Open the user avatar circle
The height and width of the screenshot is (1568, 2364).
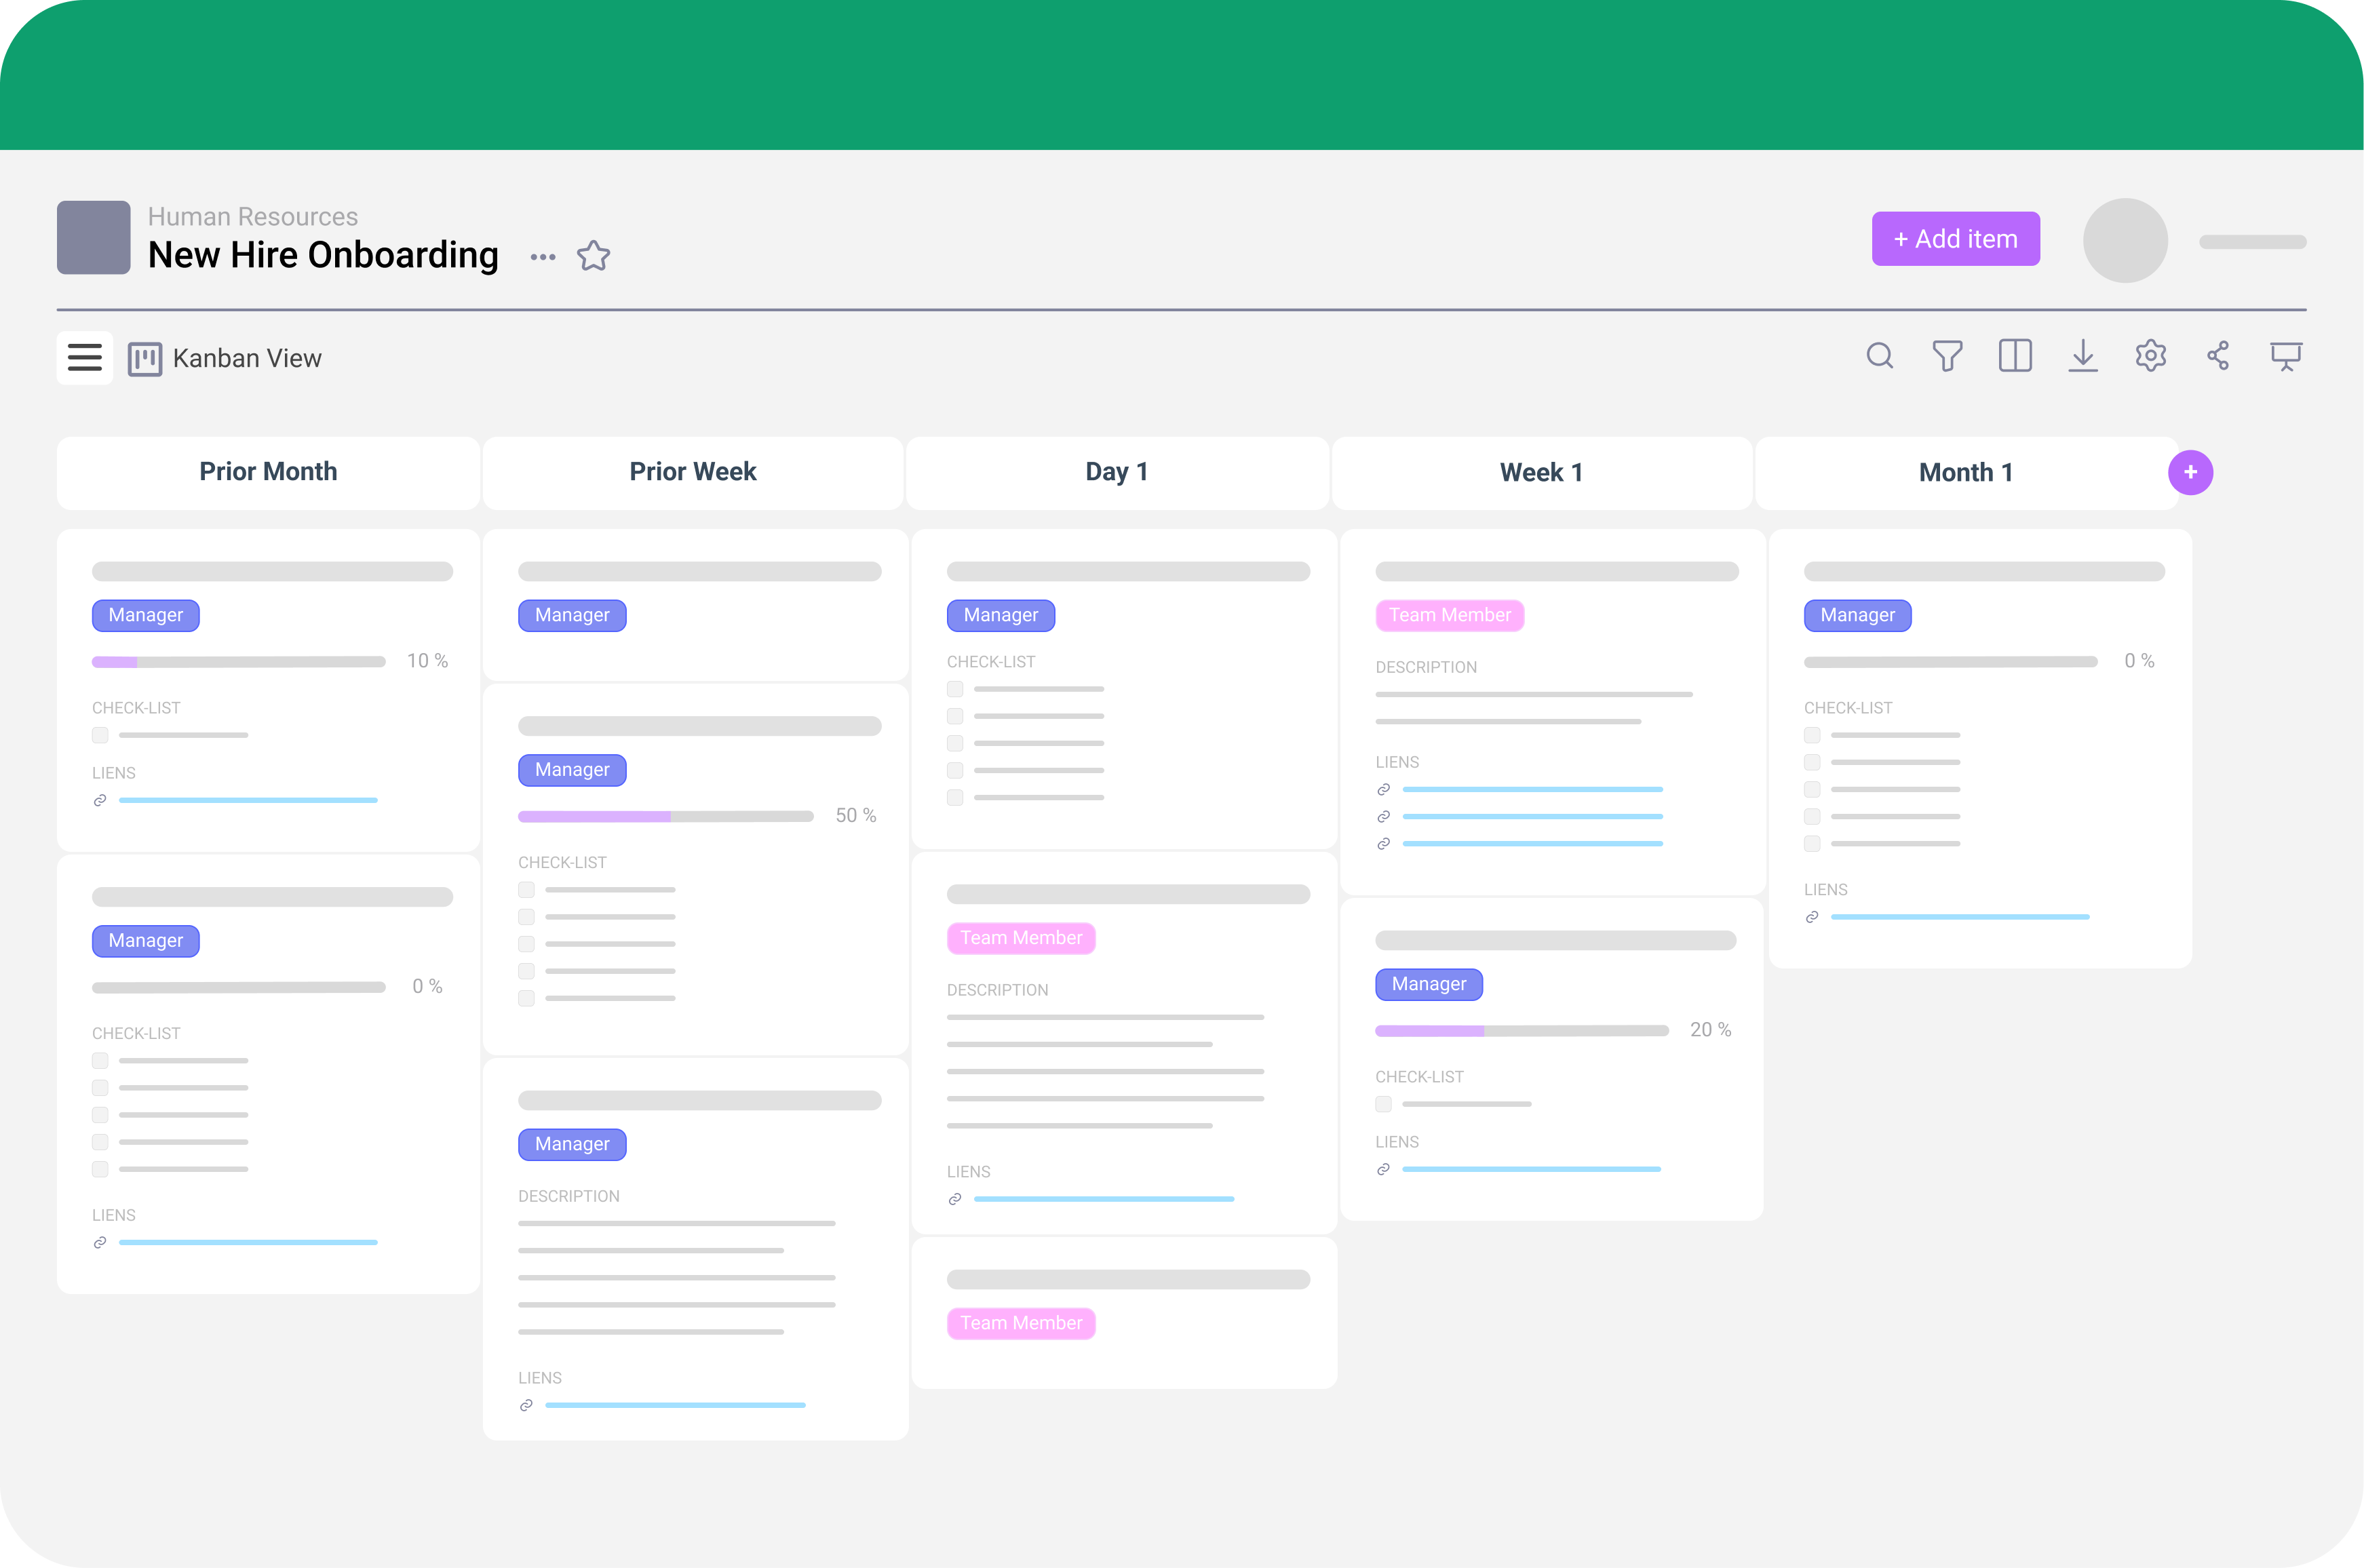pos(2125,240)
